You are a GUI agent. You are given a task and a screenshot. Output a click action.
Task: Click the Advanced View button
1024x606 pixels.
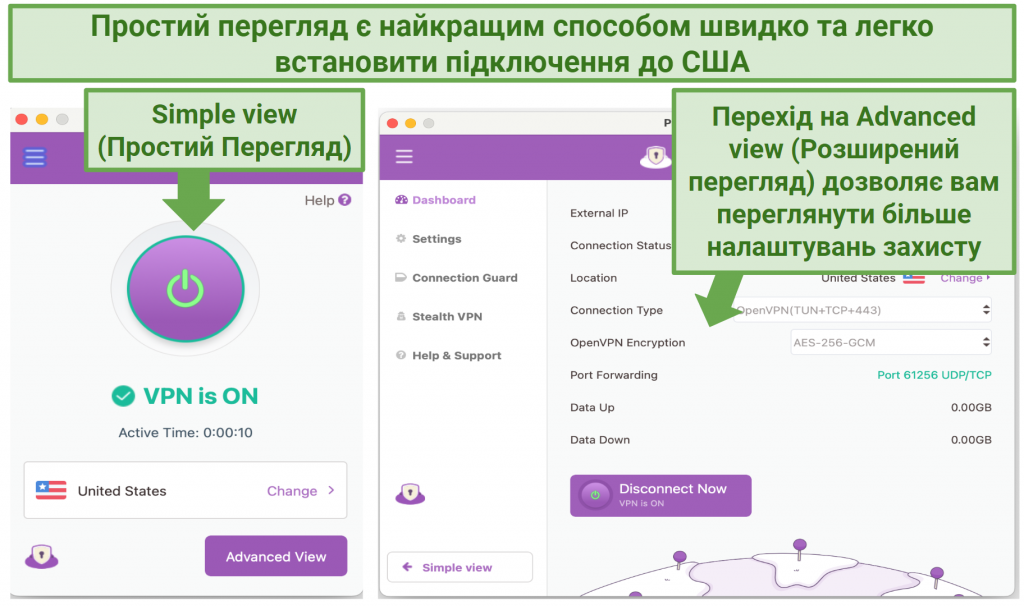pos(276,556)
